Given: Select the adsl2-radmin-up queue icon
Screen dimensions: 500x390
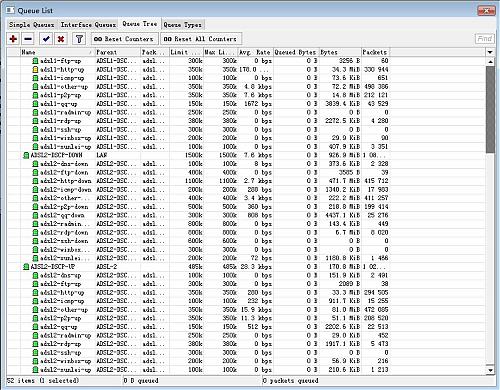Looking at the screenshot, I should [x=35, y=335].
